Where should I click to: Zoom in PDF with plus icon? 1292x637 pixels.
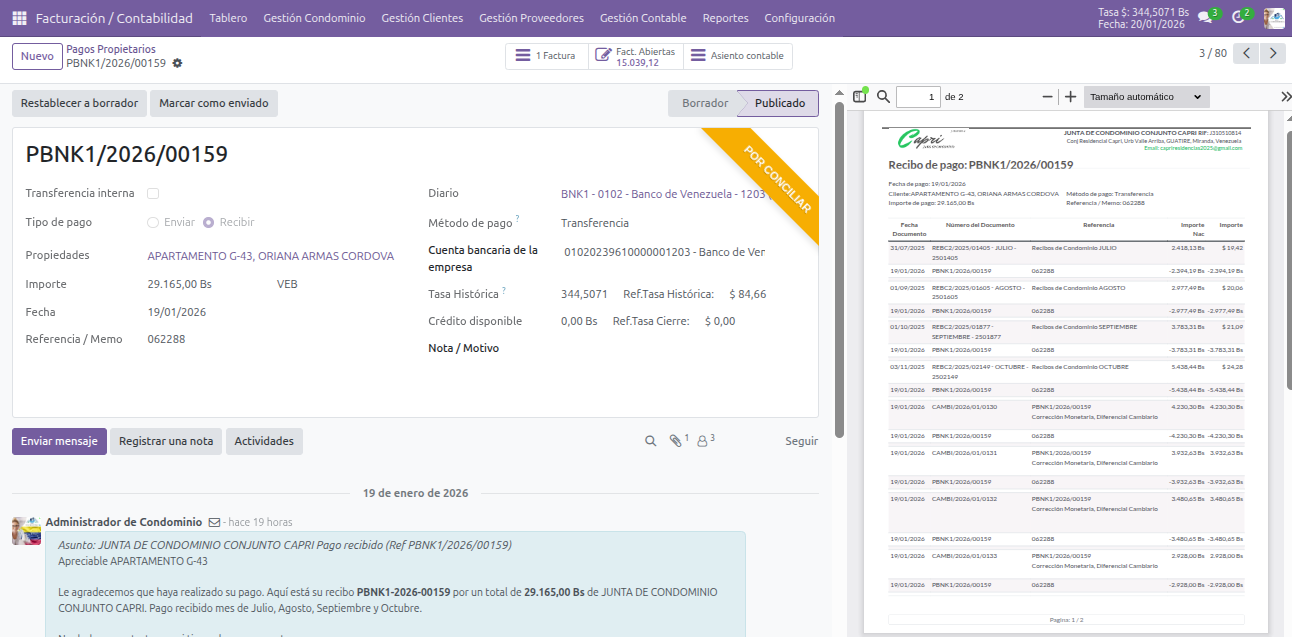[1070, 97]
